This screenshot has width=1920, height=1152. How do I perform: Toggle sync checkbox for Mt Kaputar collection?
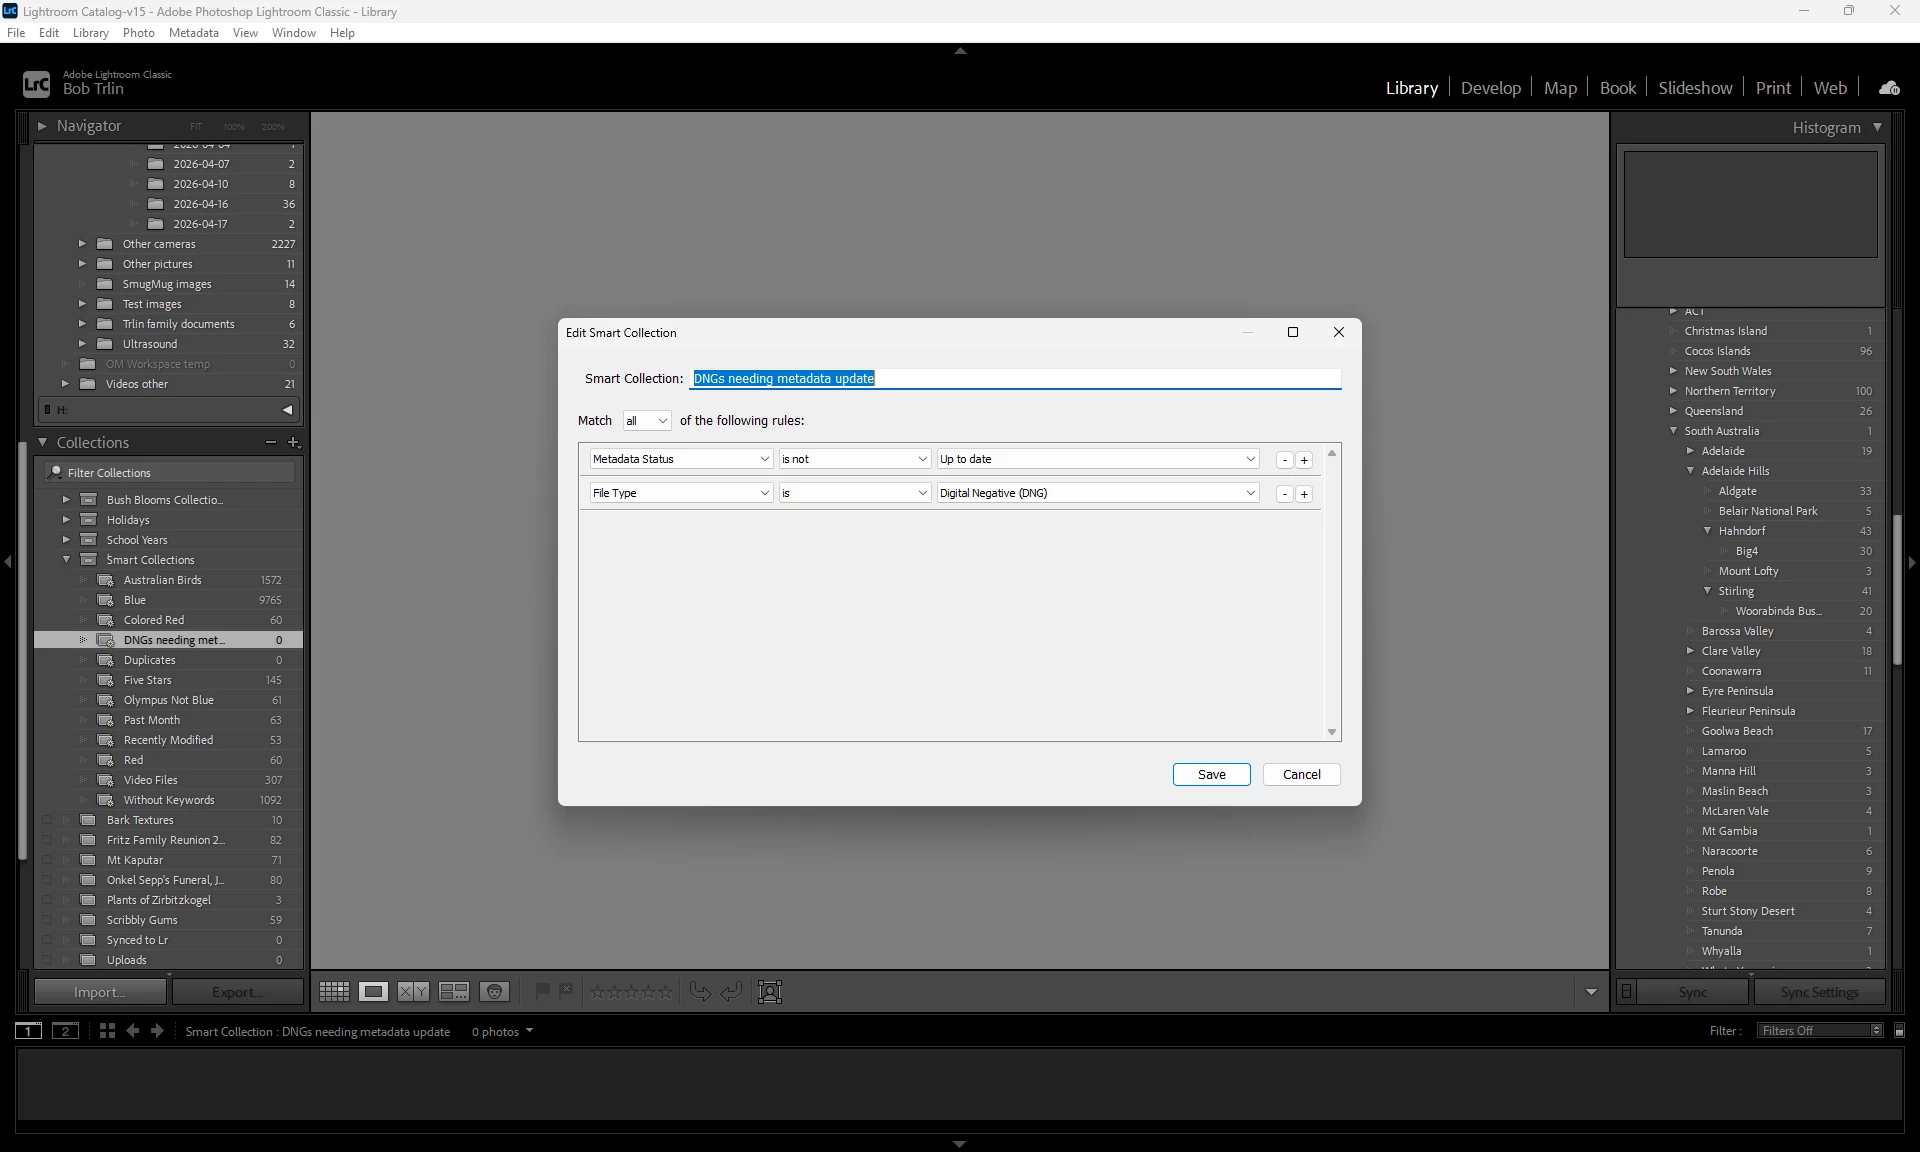(x=46, y=860)
